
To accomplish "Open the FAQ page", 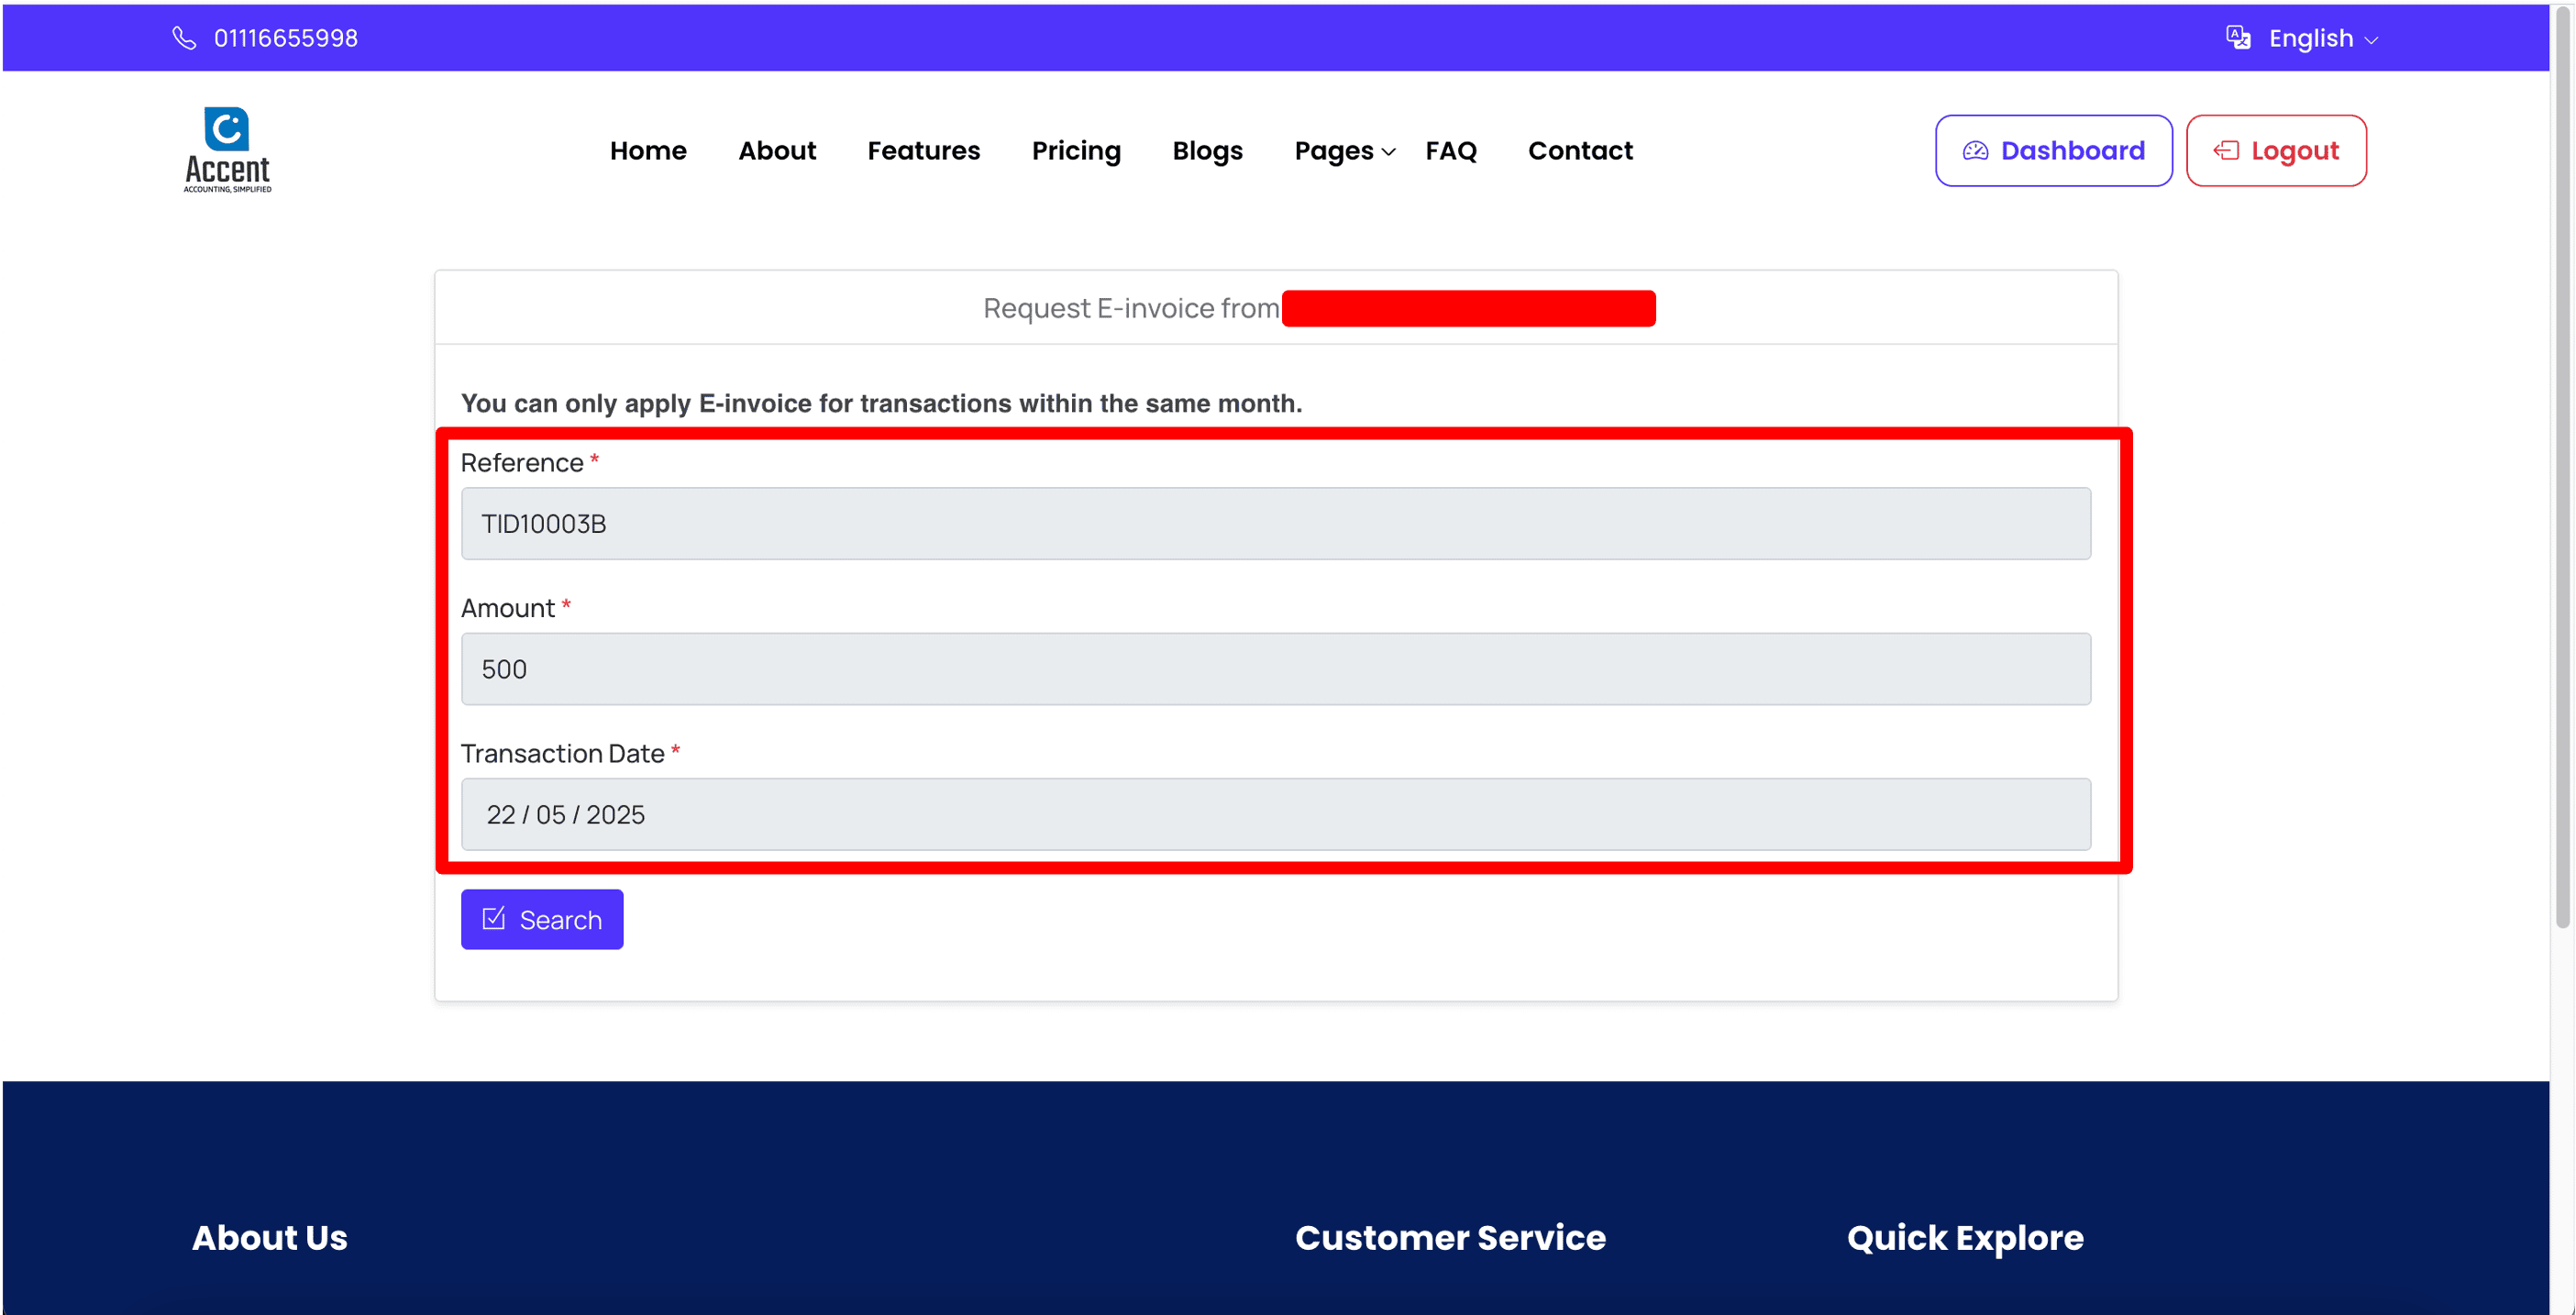I will (1450, 151).
